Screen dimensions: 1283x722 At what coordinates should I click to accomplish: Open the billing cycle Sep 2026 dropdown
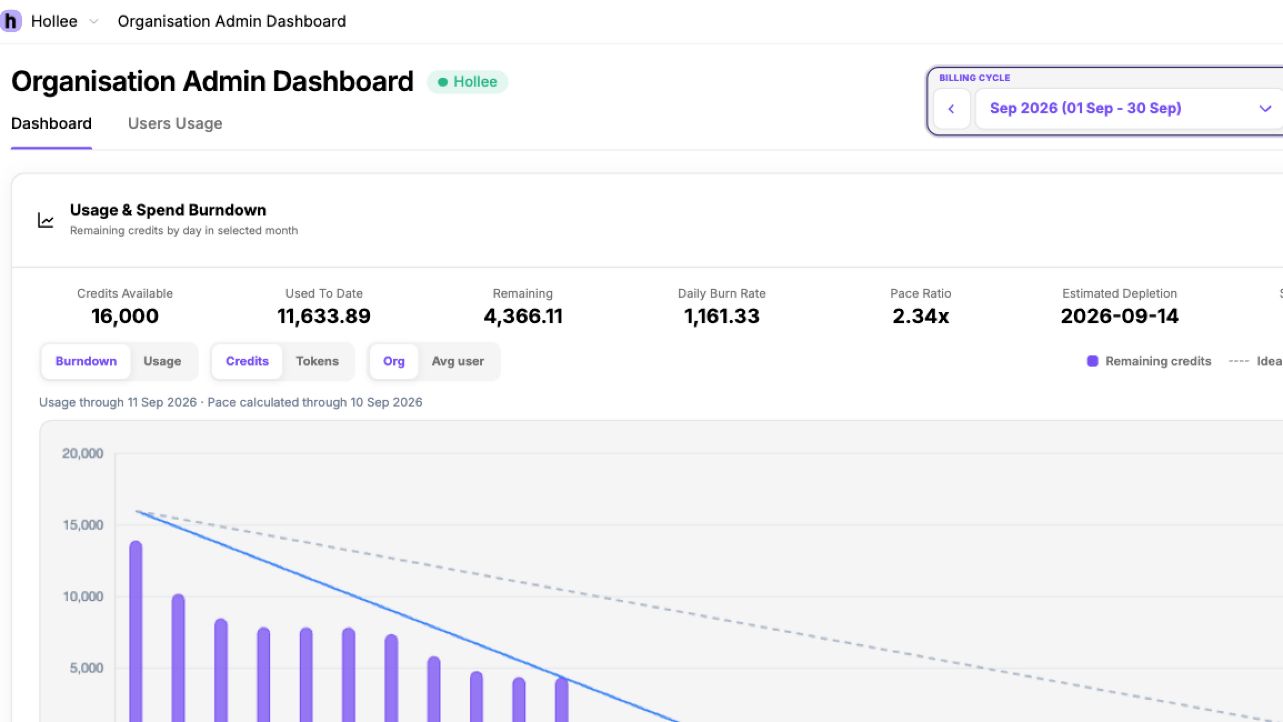tap(1129, 109)
